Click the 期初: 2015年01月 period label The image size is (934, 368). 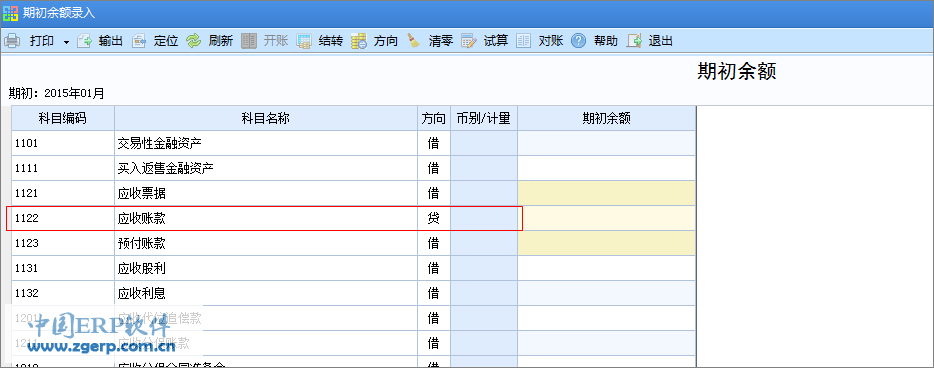click(x=57, y=93)
